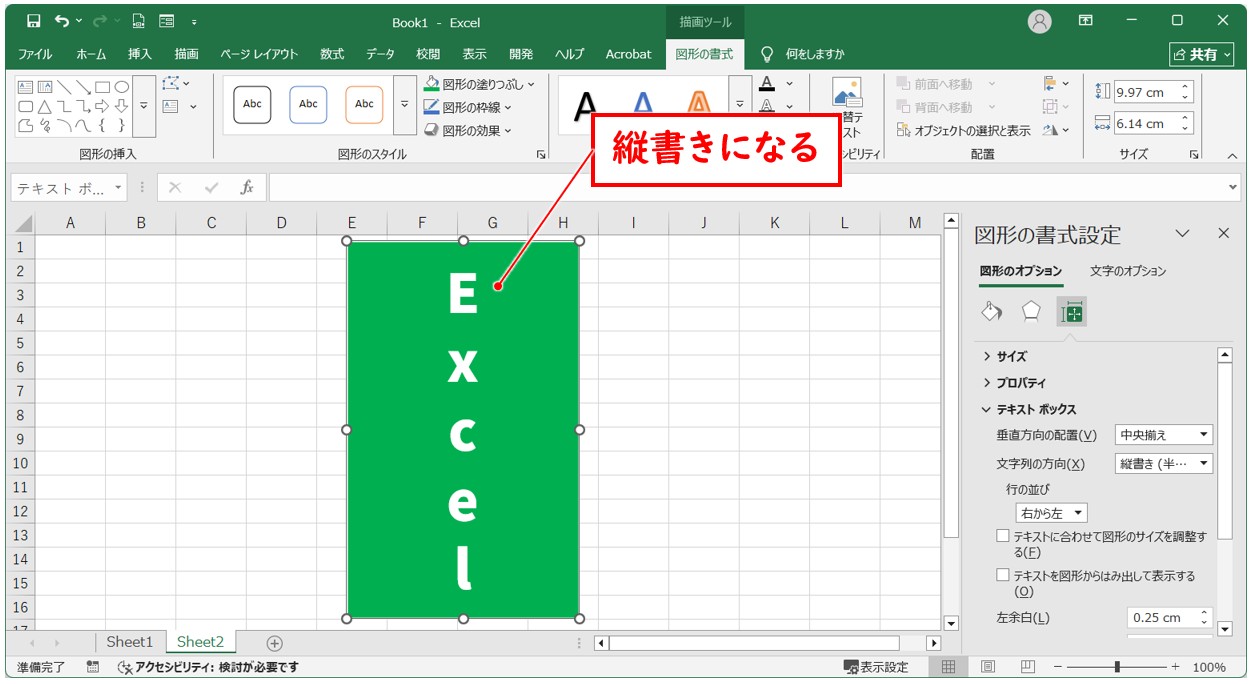Open 図形の枠線 shape outline menu

pyautogui.click(x=467, y=107)
